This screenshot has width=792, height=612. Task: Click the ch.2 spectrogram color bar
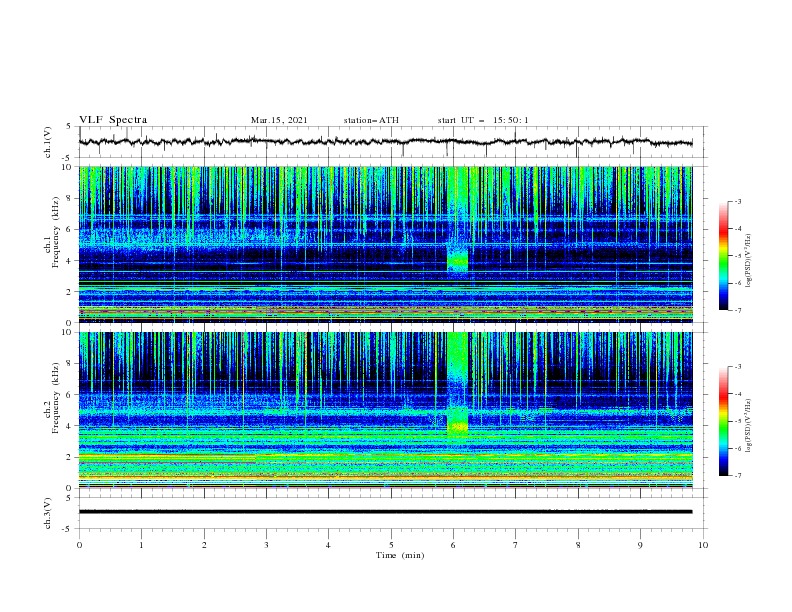[x=723, y=421]
